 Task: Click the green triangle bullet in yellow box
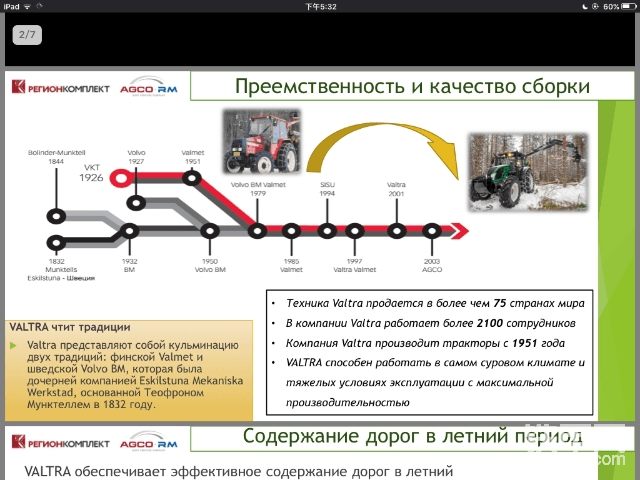coord(13,346)
